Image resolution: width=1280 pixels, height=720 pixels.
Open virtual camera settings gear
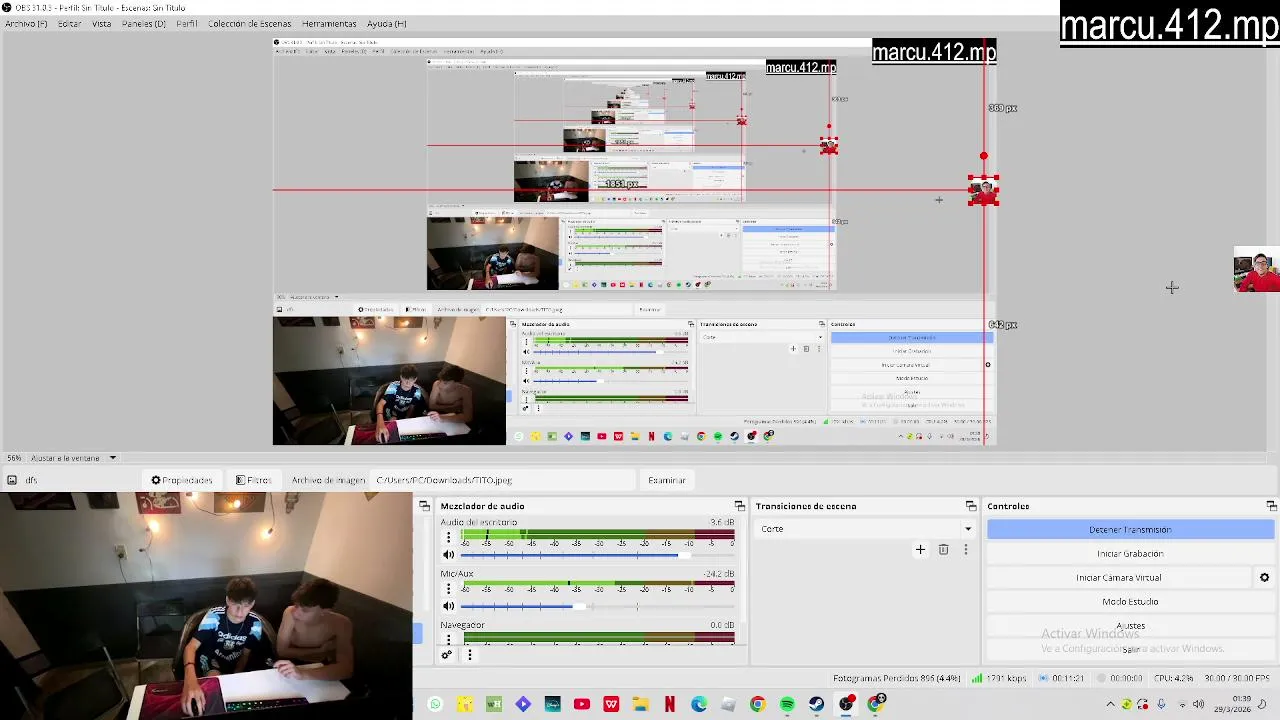pos(1264,577)
